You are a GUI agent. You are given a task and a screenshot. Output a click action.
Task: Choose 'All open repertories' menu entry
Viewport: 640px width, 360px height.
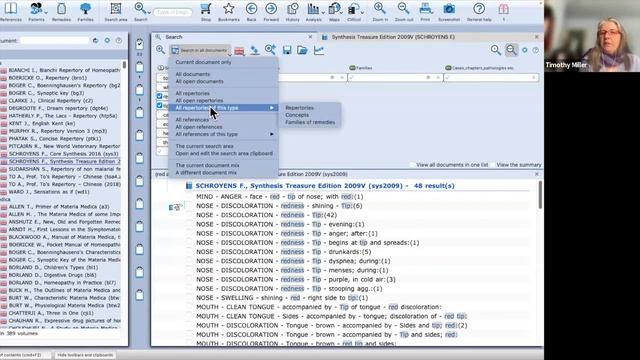tap(199, 101)
